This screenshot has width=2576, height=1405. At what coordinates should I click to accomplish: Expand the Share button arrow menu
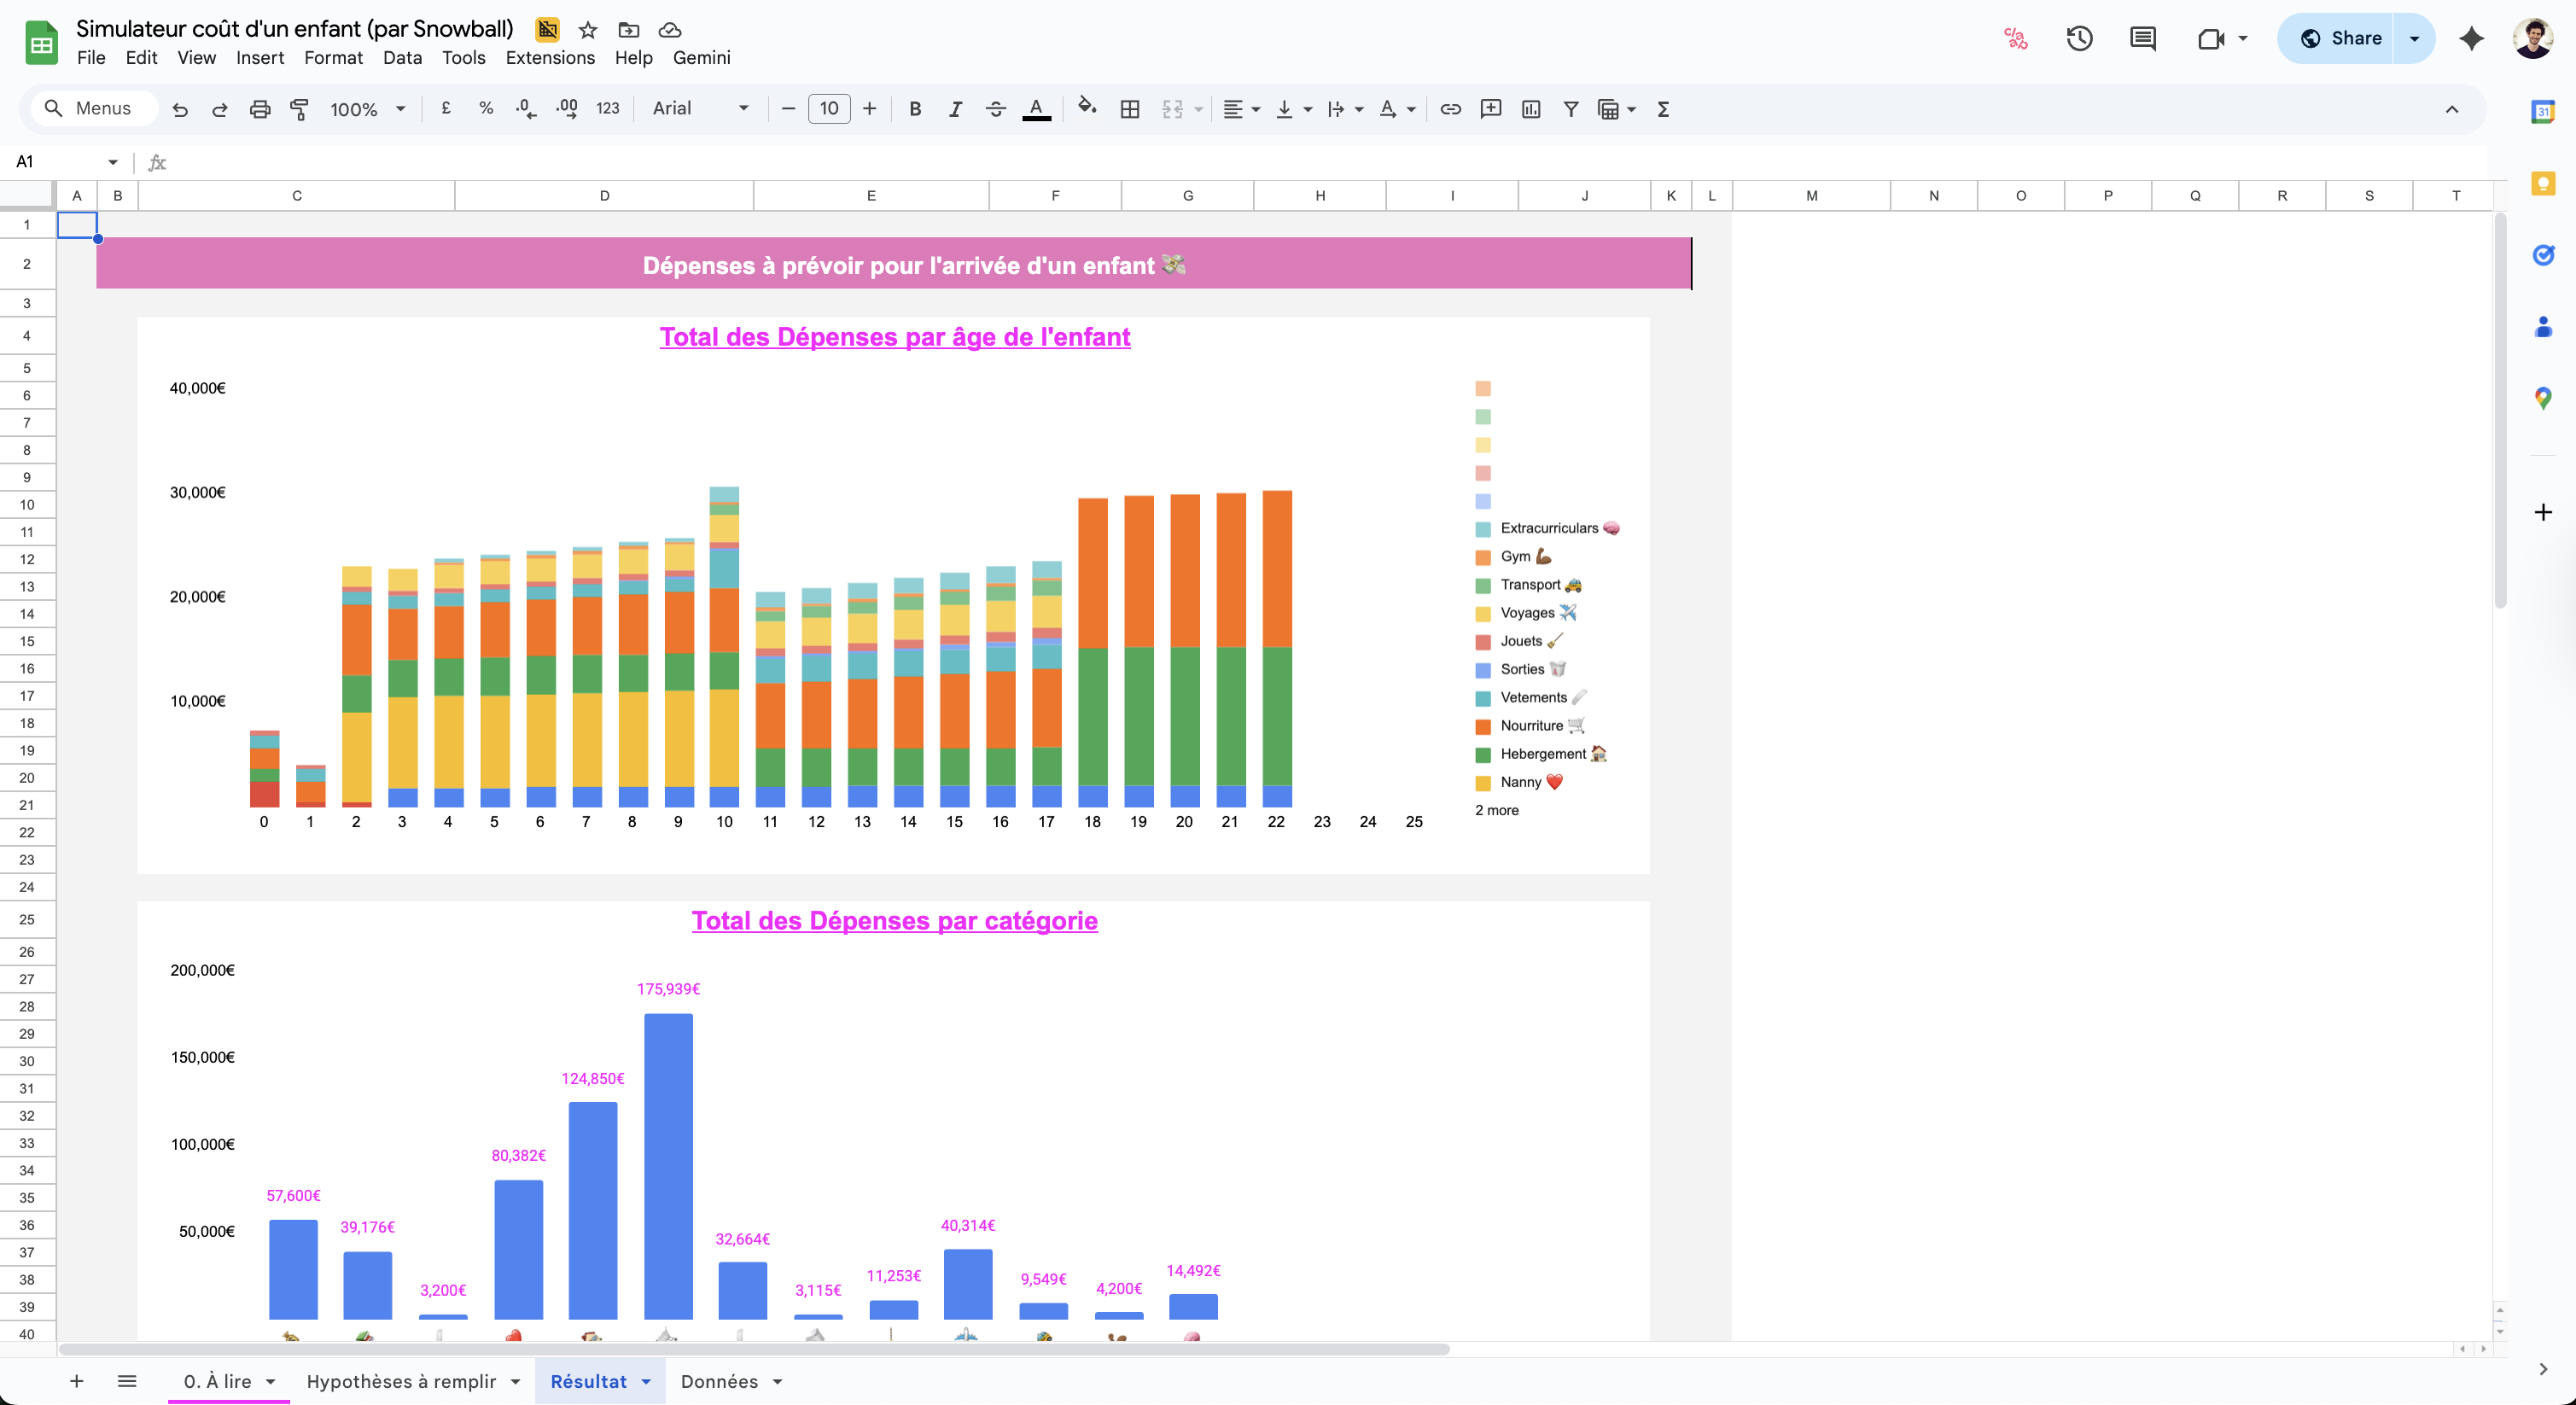2414,38
